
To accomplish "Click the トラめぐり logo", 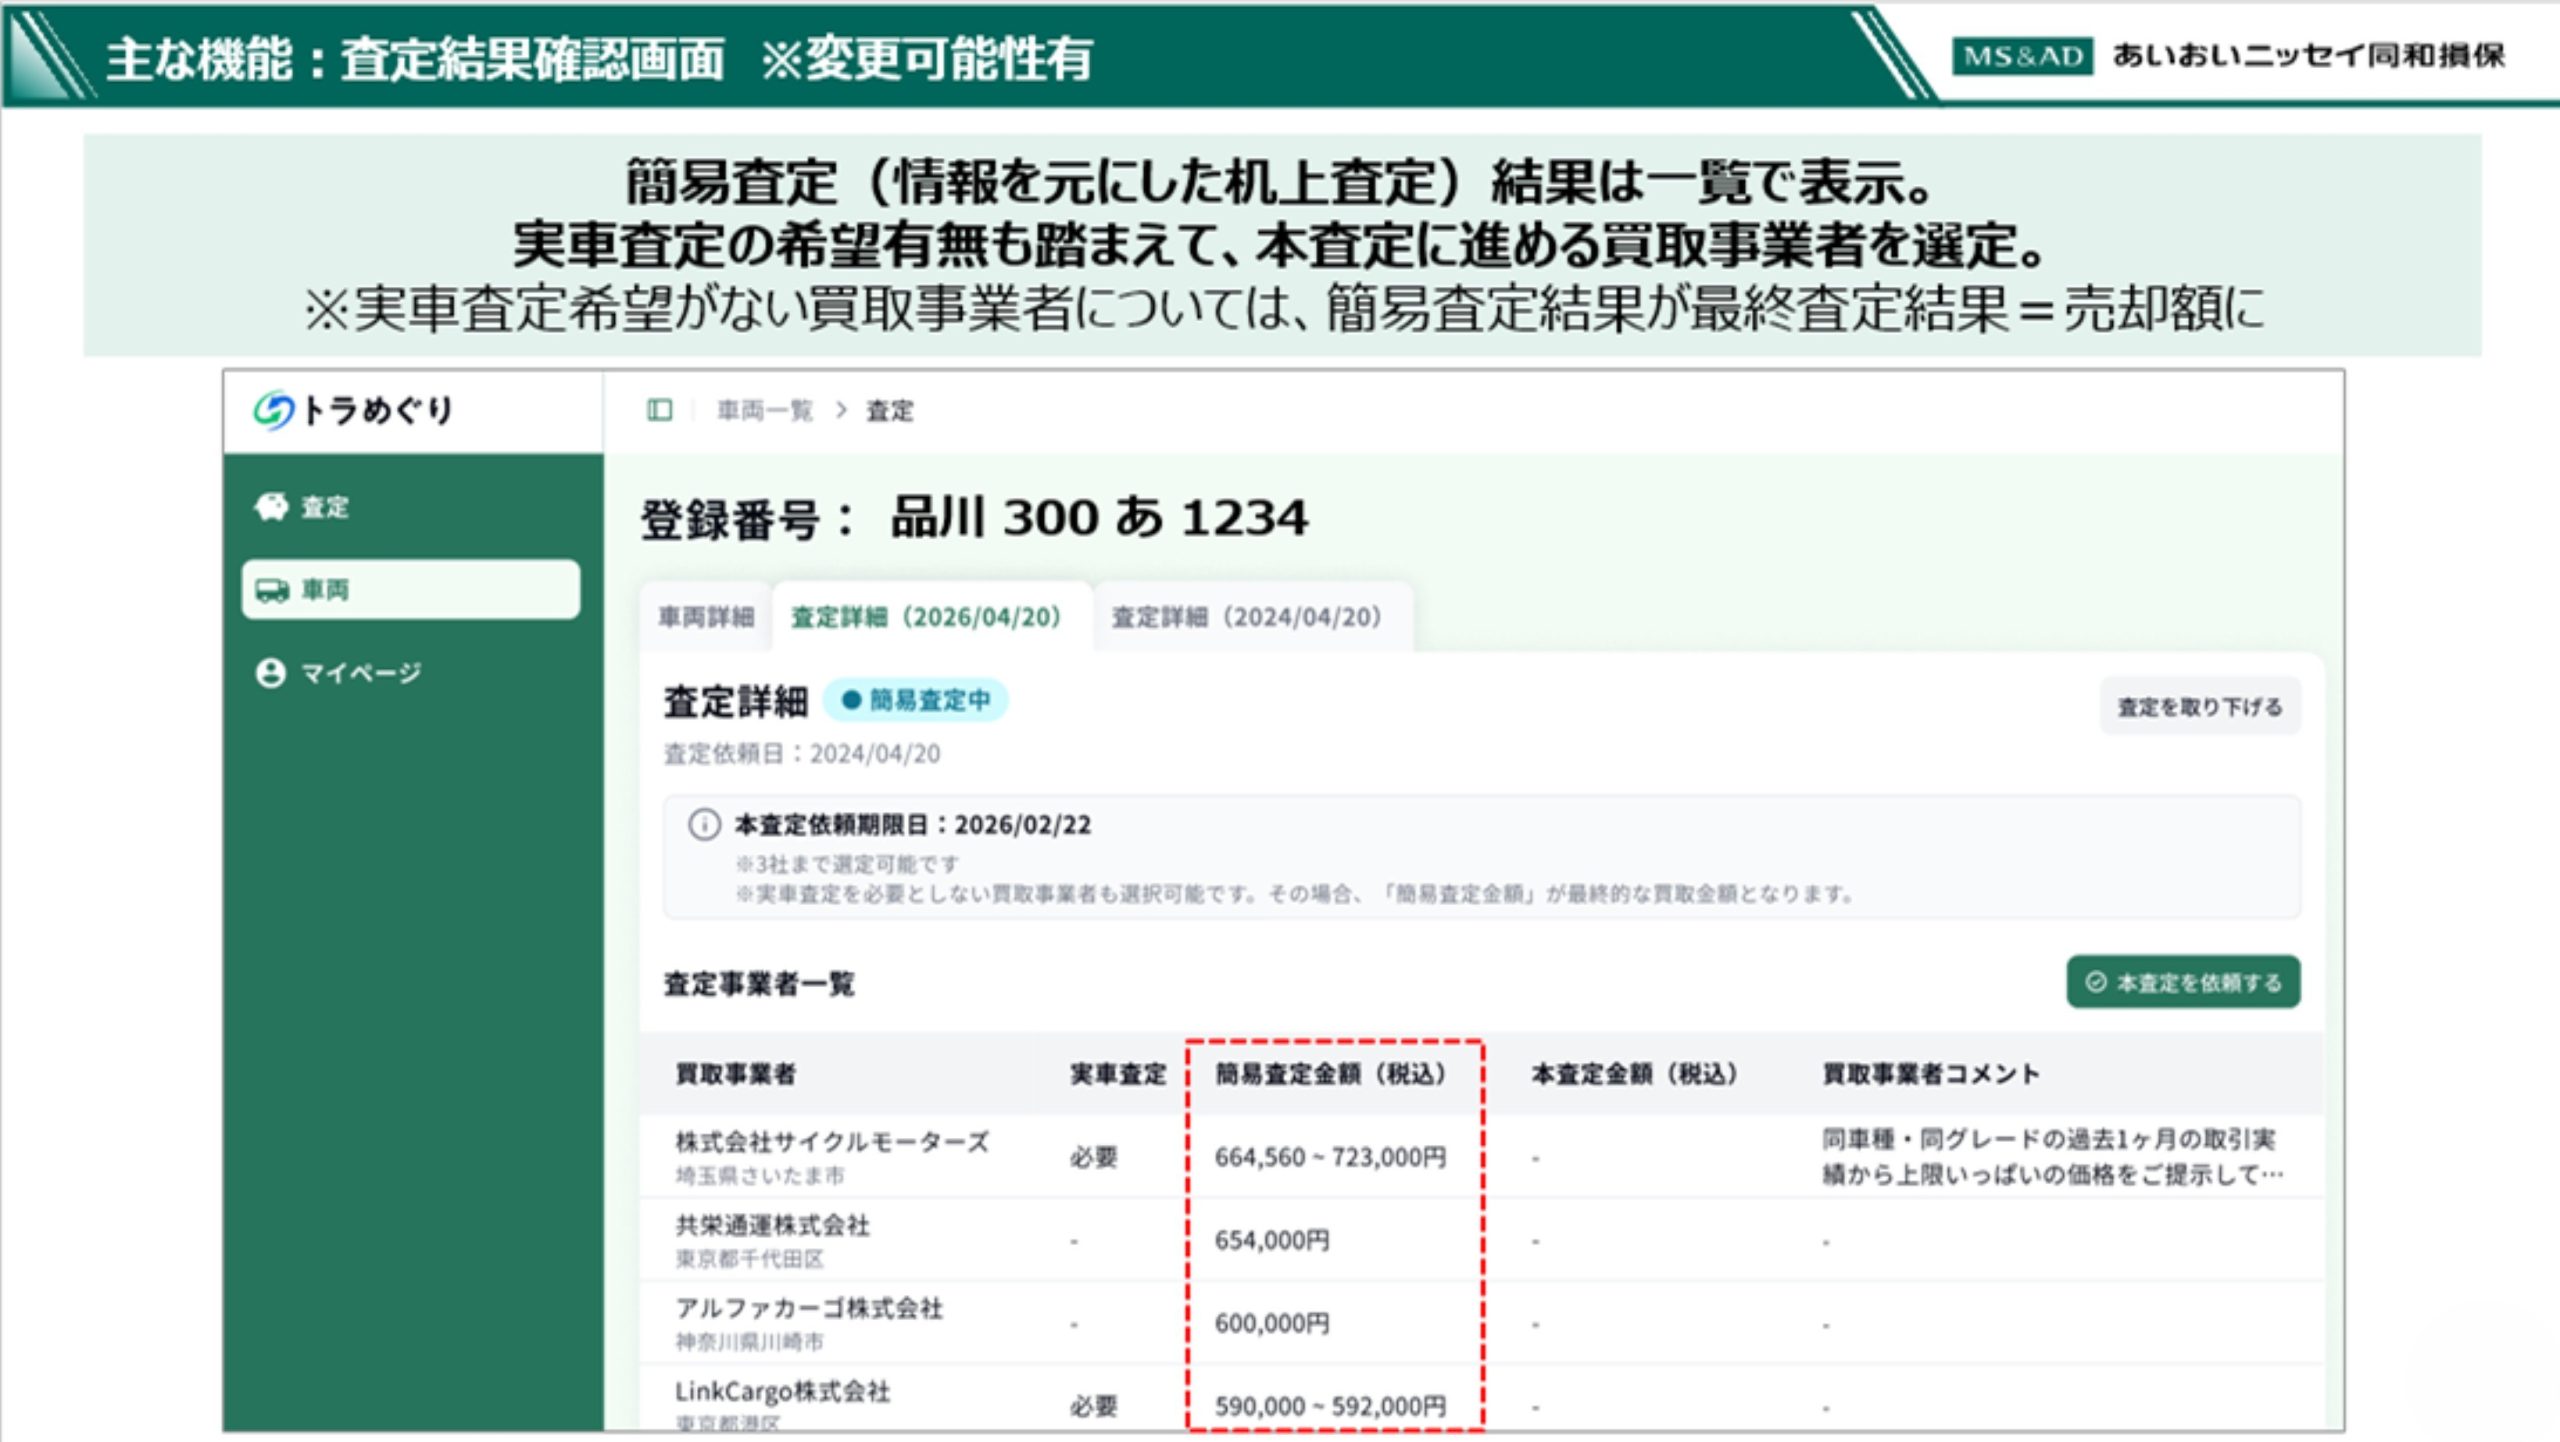I will [353, 410].
